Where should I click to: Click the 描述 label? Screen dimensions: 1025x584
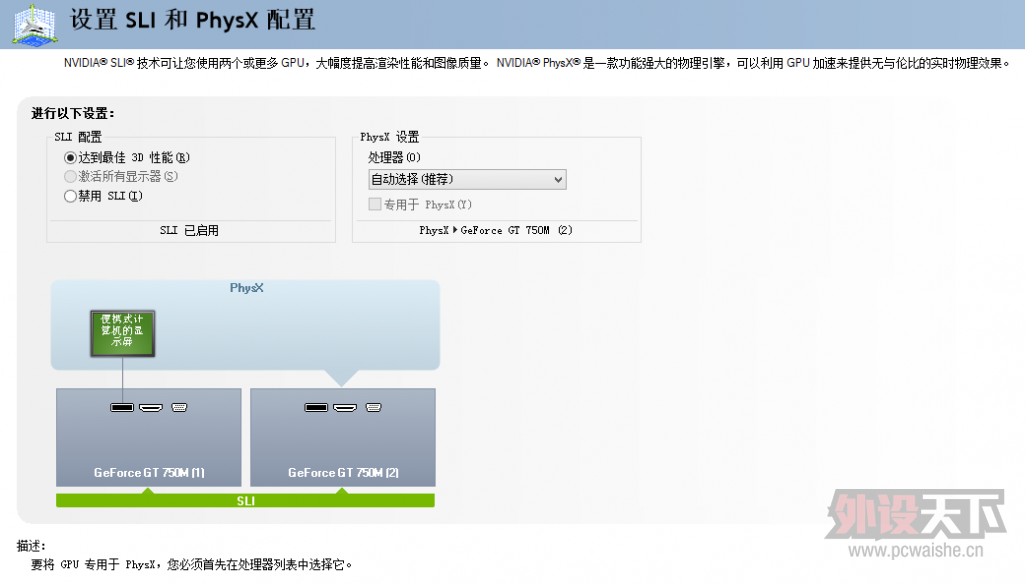click(x=31, y=545)
